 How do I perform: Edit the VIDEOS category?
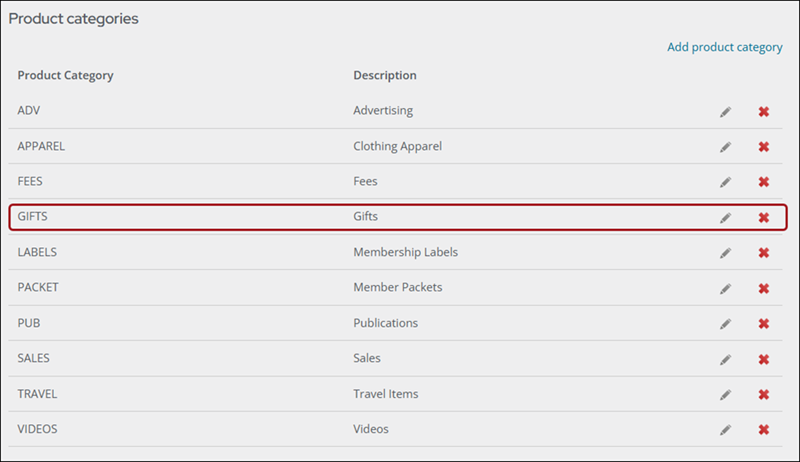(726, 430)
